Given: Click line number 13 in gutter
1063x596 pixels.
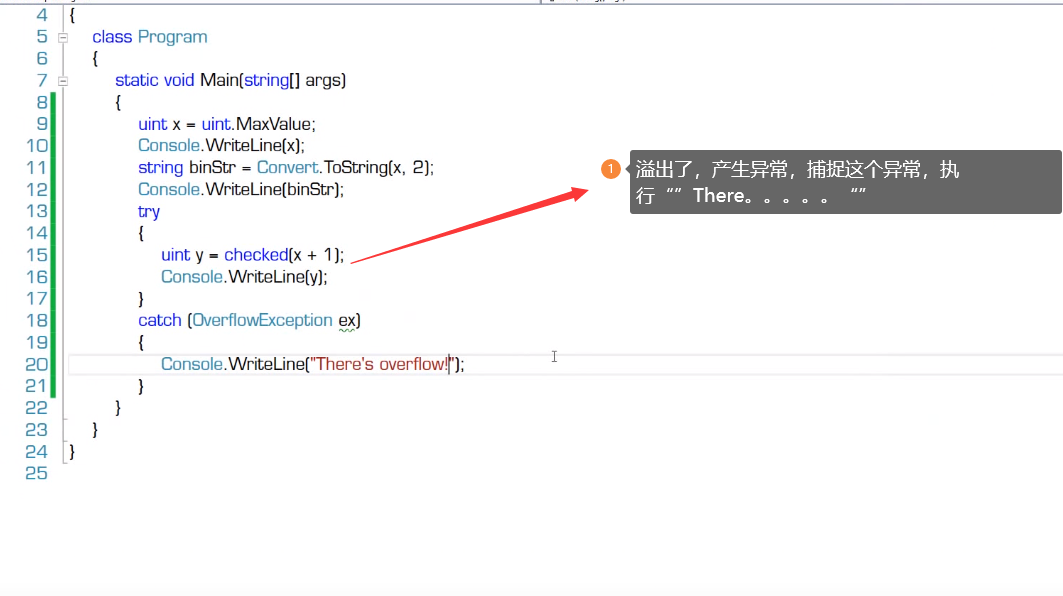Looking at the screenshot, I should click(37, 212).
